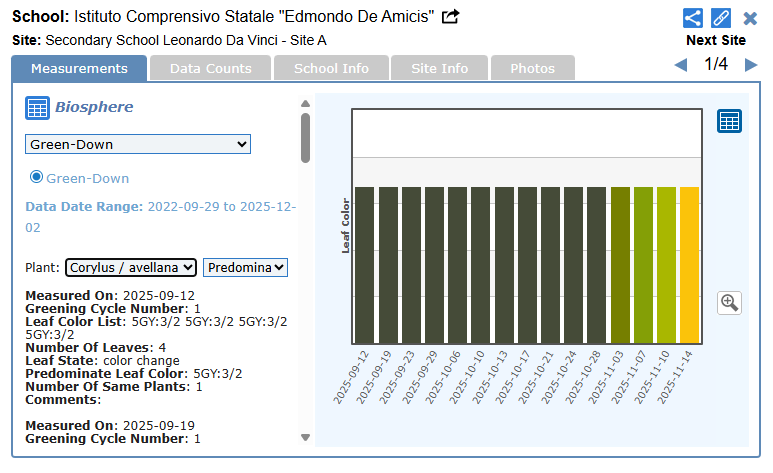This screenshot has width=773, height=473.
Task: Open the School Info tab
Action: [331, 68]
